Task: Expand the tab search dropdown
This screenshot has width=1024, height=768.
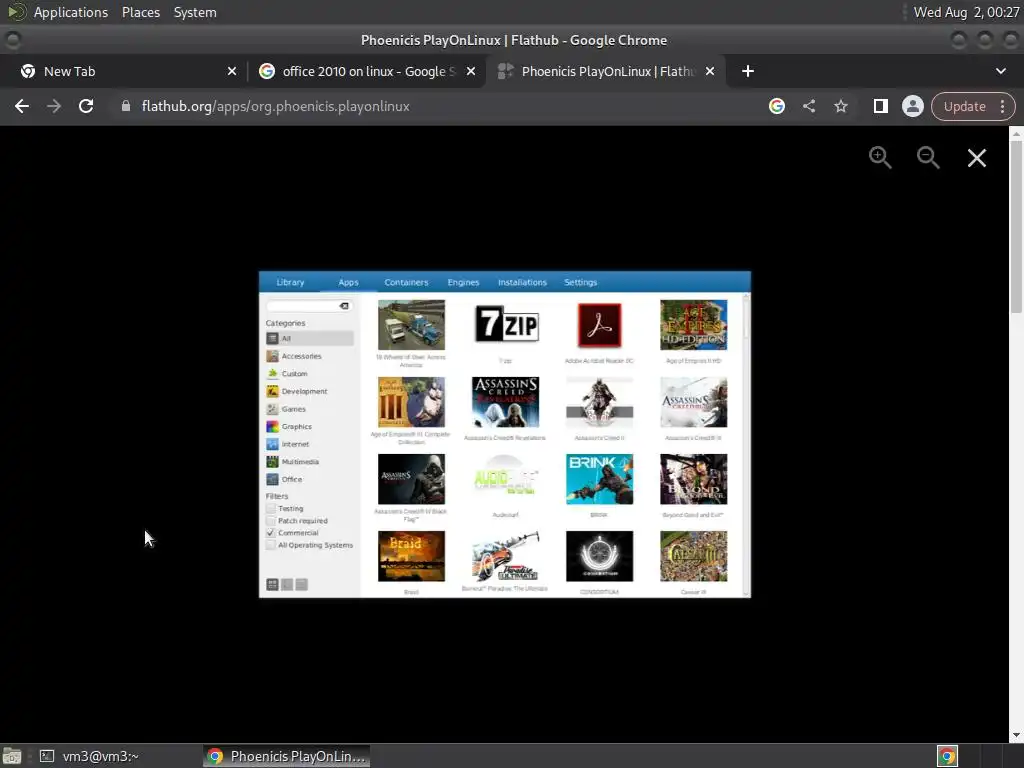Action: [x=1000, y=71]
